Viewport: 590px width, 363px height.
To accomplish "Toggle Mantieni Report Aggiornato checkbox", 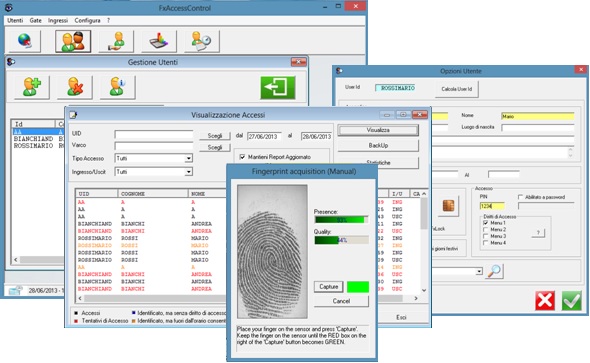I will coord(242,157).
